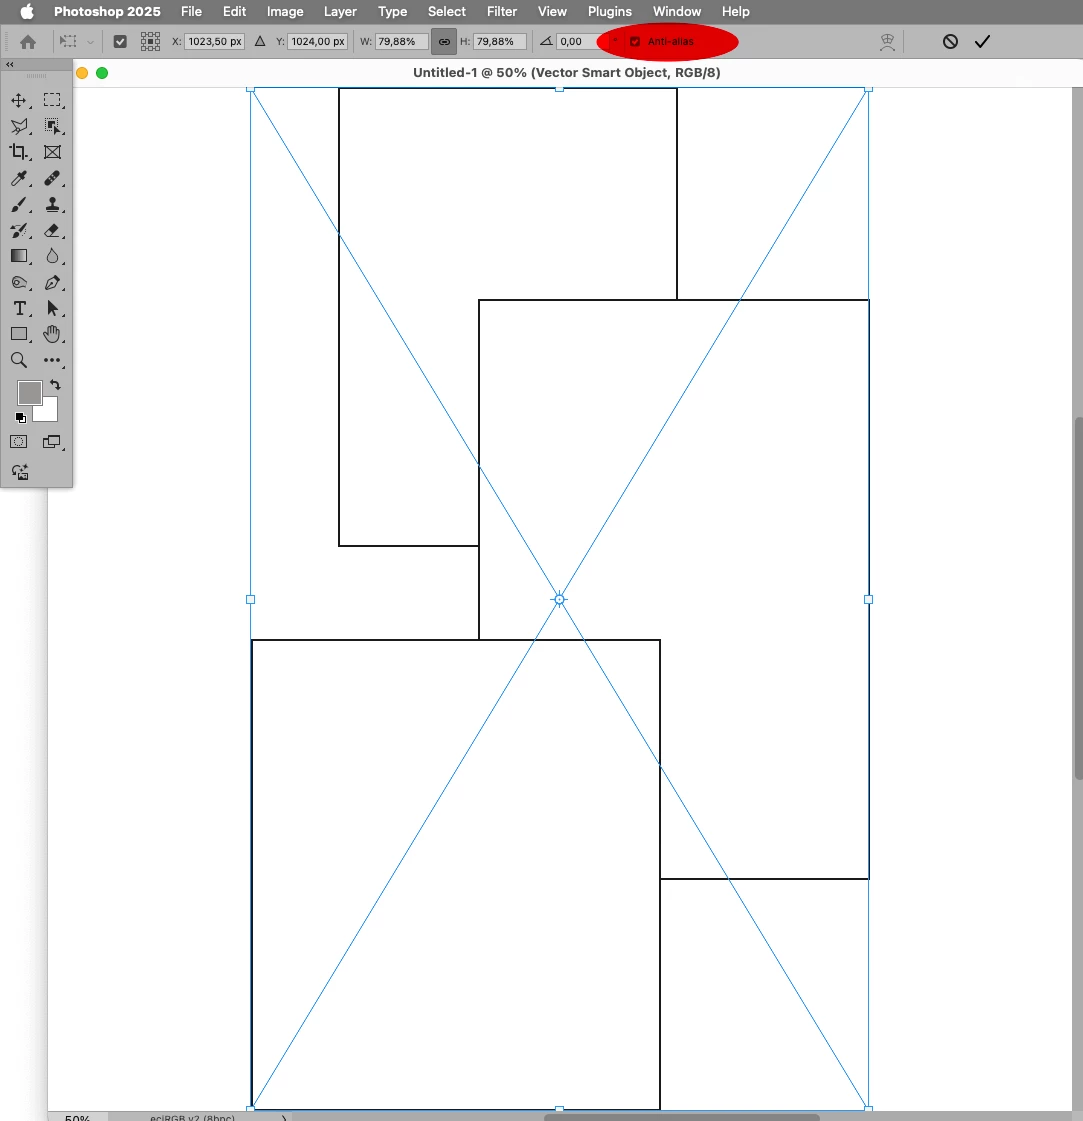This screenshot has width=1083, height=1121.
Task: Select the Move tool
Action: [x=19, y=100]
